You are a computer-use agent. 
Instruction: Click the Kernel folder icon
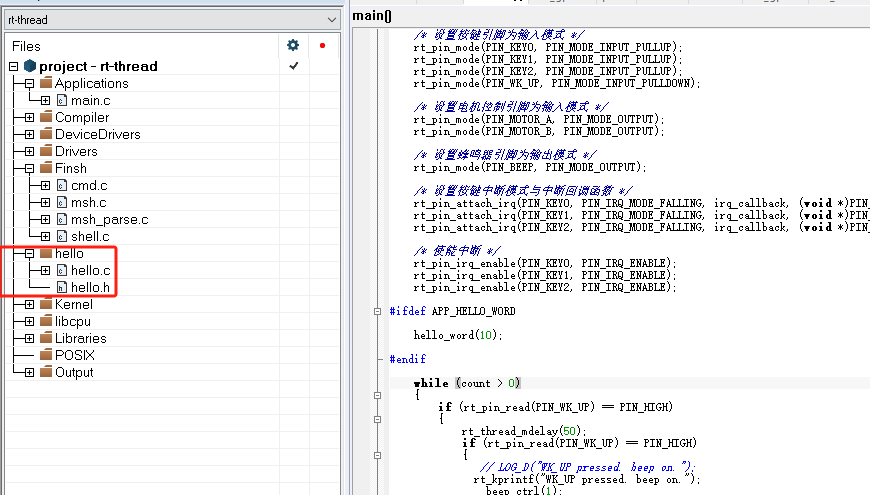pos(46,304)
